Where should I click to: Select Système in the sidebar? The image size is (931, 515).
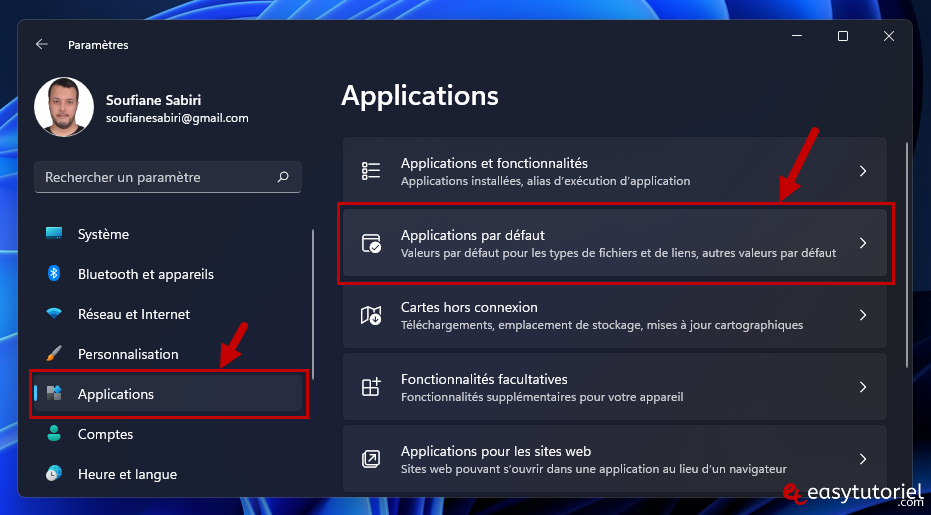168,234
